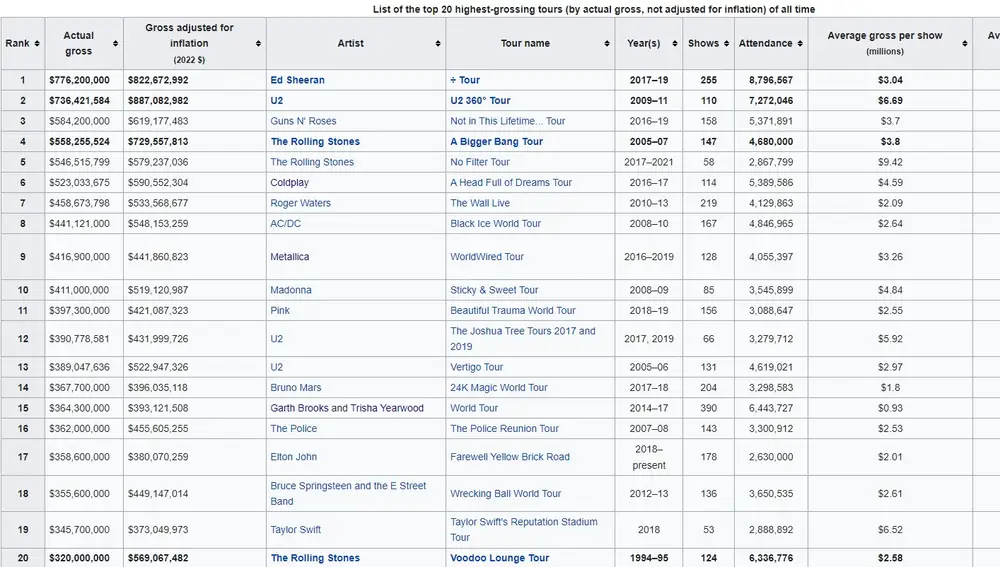This screenshot has height=567, width=1000.
Task: Select the table caption about highest-grossing tours
Action: click(594, 9)
